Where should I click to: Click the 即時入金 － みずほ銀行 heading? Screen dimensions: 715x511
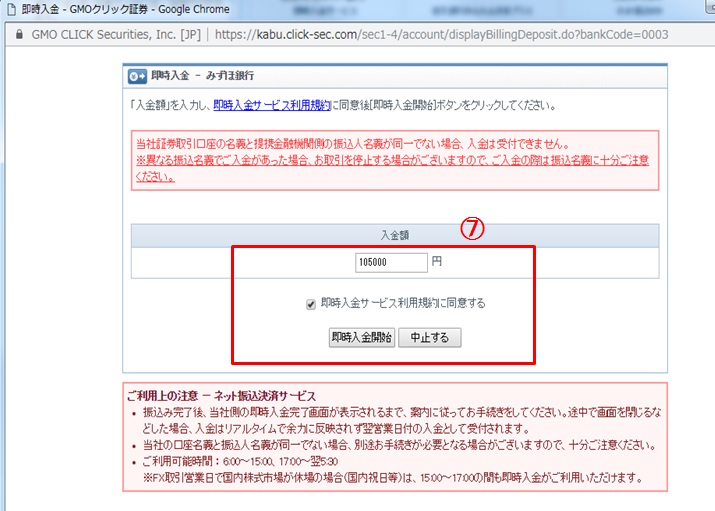tap(202, 76)
